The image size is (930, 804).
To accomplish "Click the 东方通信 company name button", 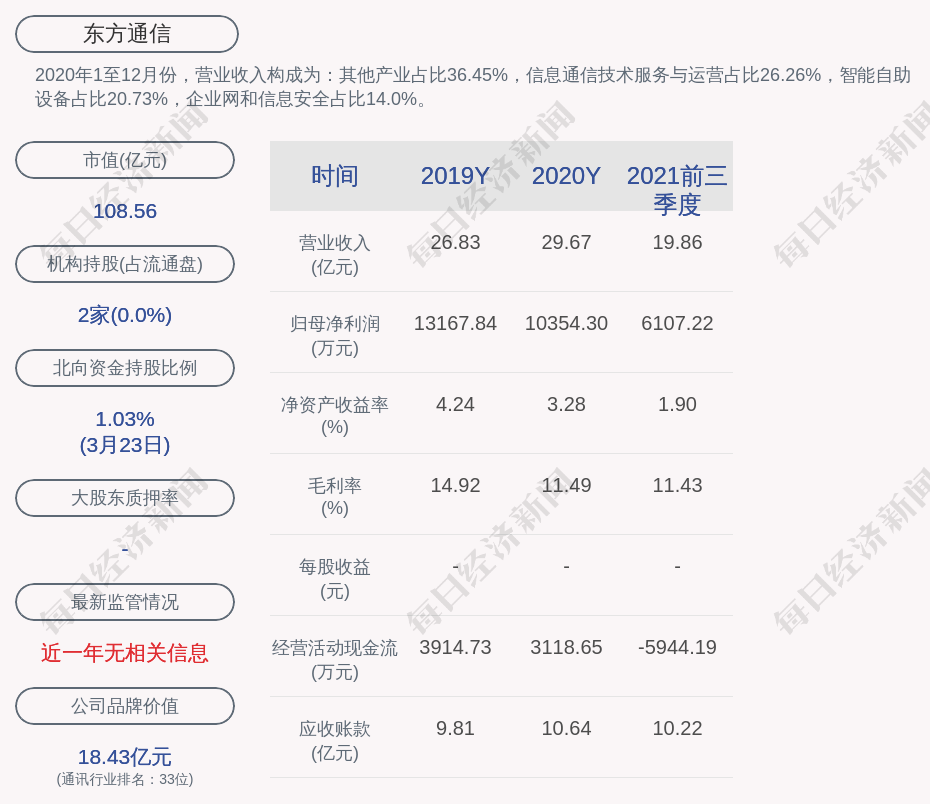I will point(126,34).
